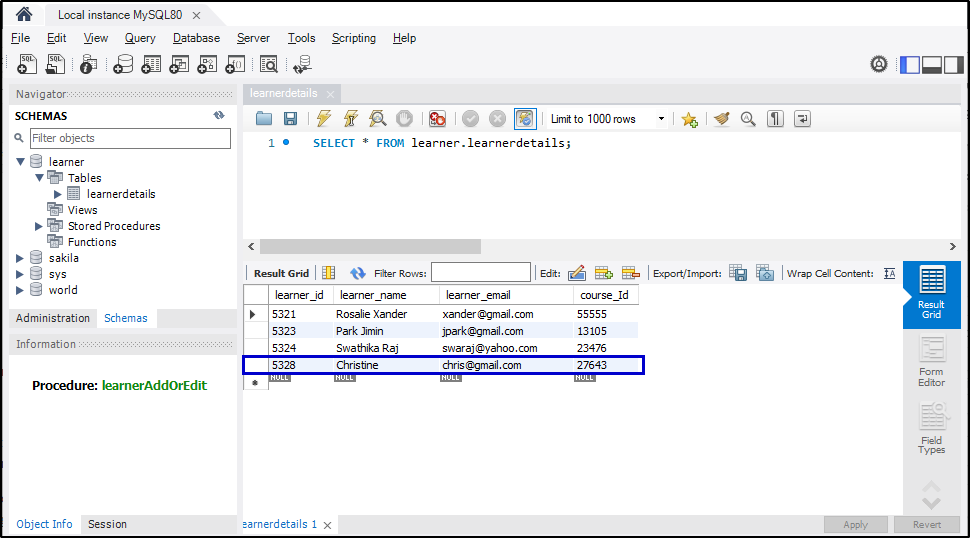Viewport: 970px width, 538px height.
Task: Expand the sakila schema
Action: coord(20,258)
